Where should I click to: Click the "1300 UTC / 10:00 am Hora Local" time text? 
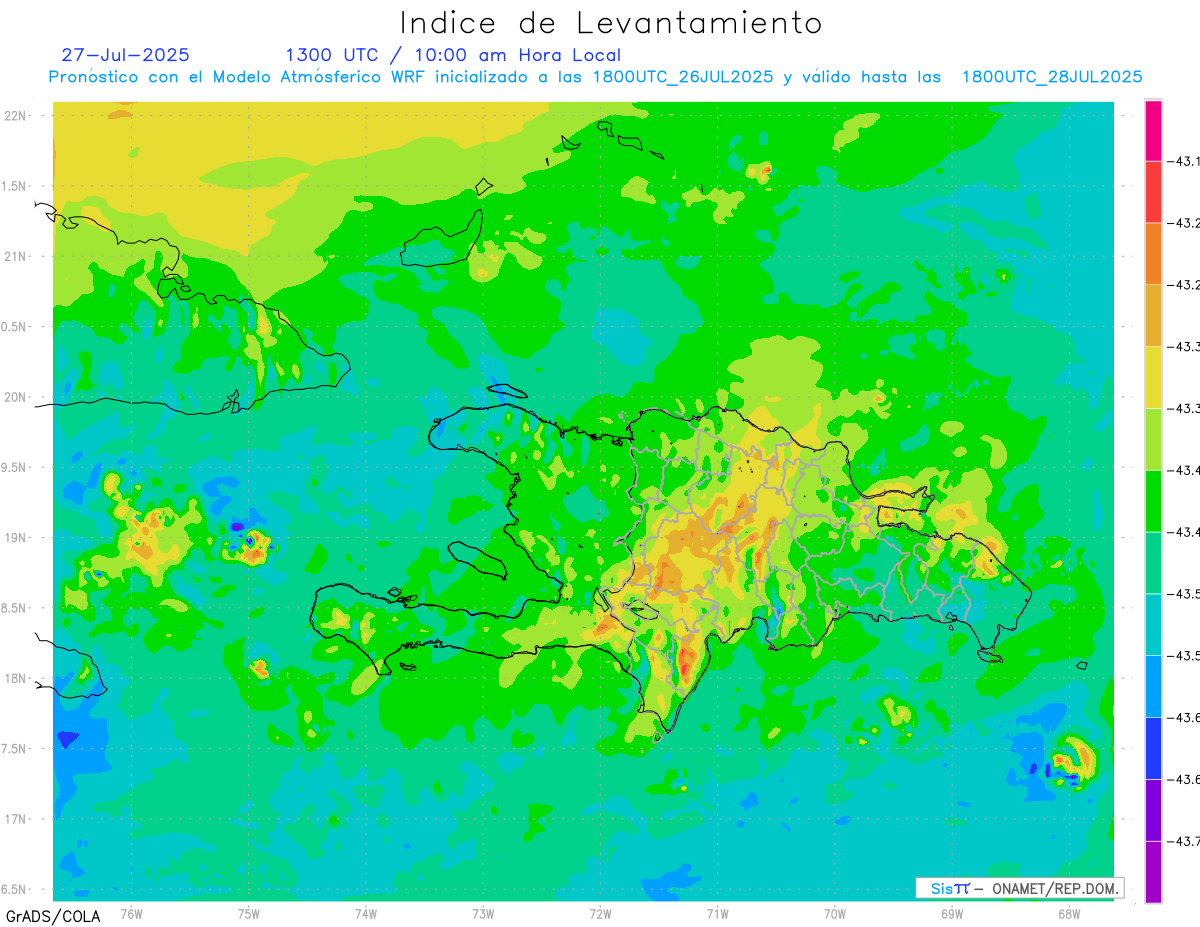tap(453, 55)
